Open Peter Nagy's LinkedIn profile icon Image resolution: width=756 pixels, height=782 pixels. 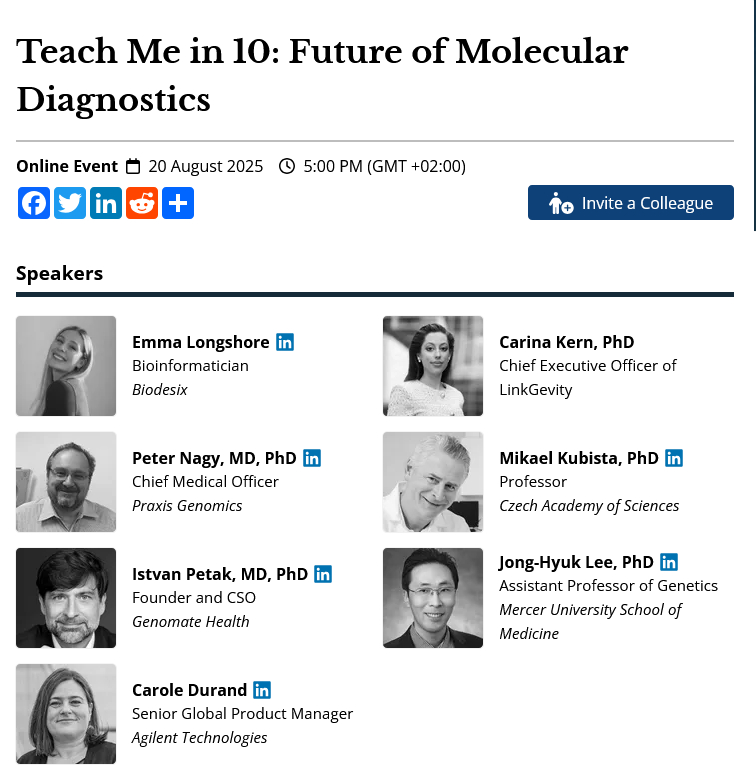[312, 458]
